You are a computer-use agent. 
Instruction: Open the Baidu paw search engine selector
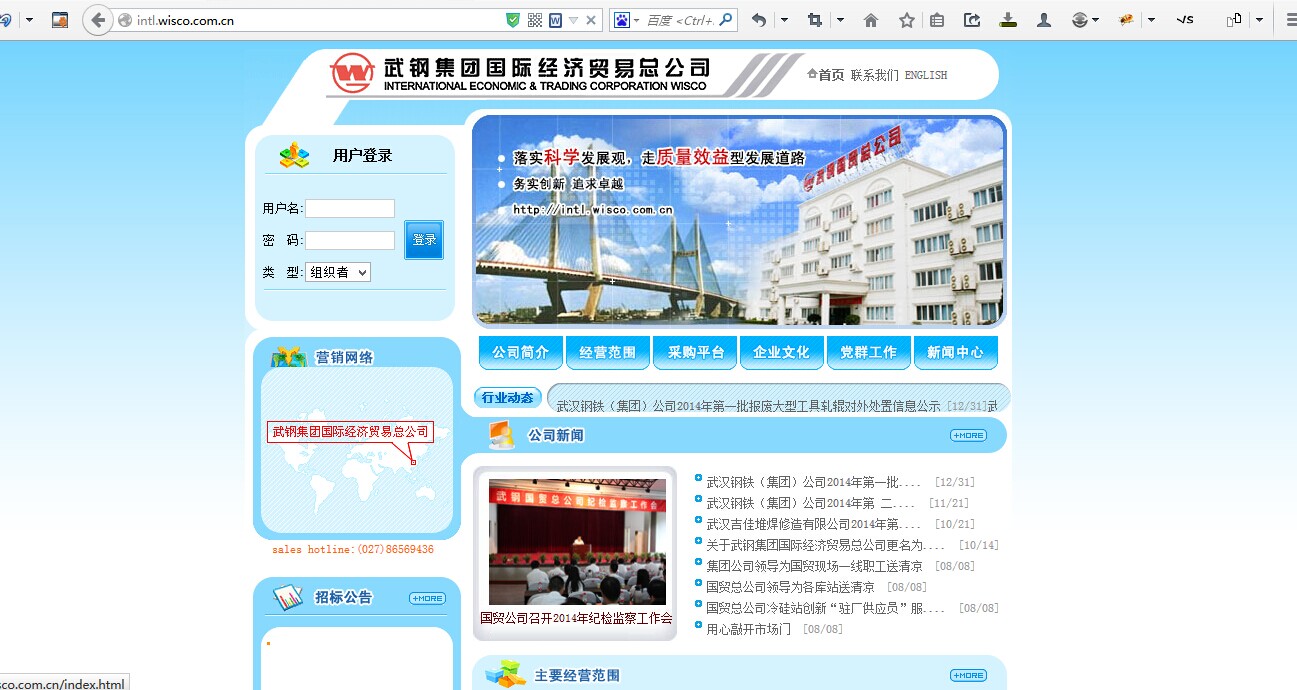click(625, 20)
